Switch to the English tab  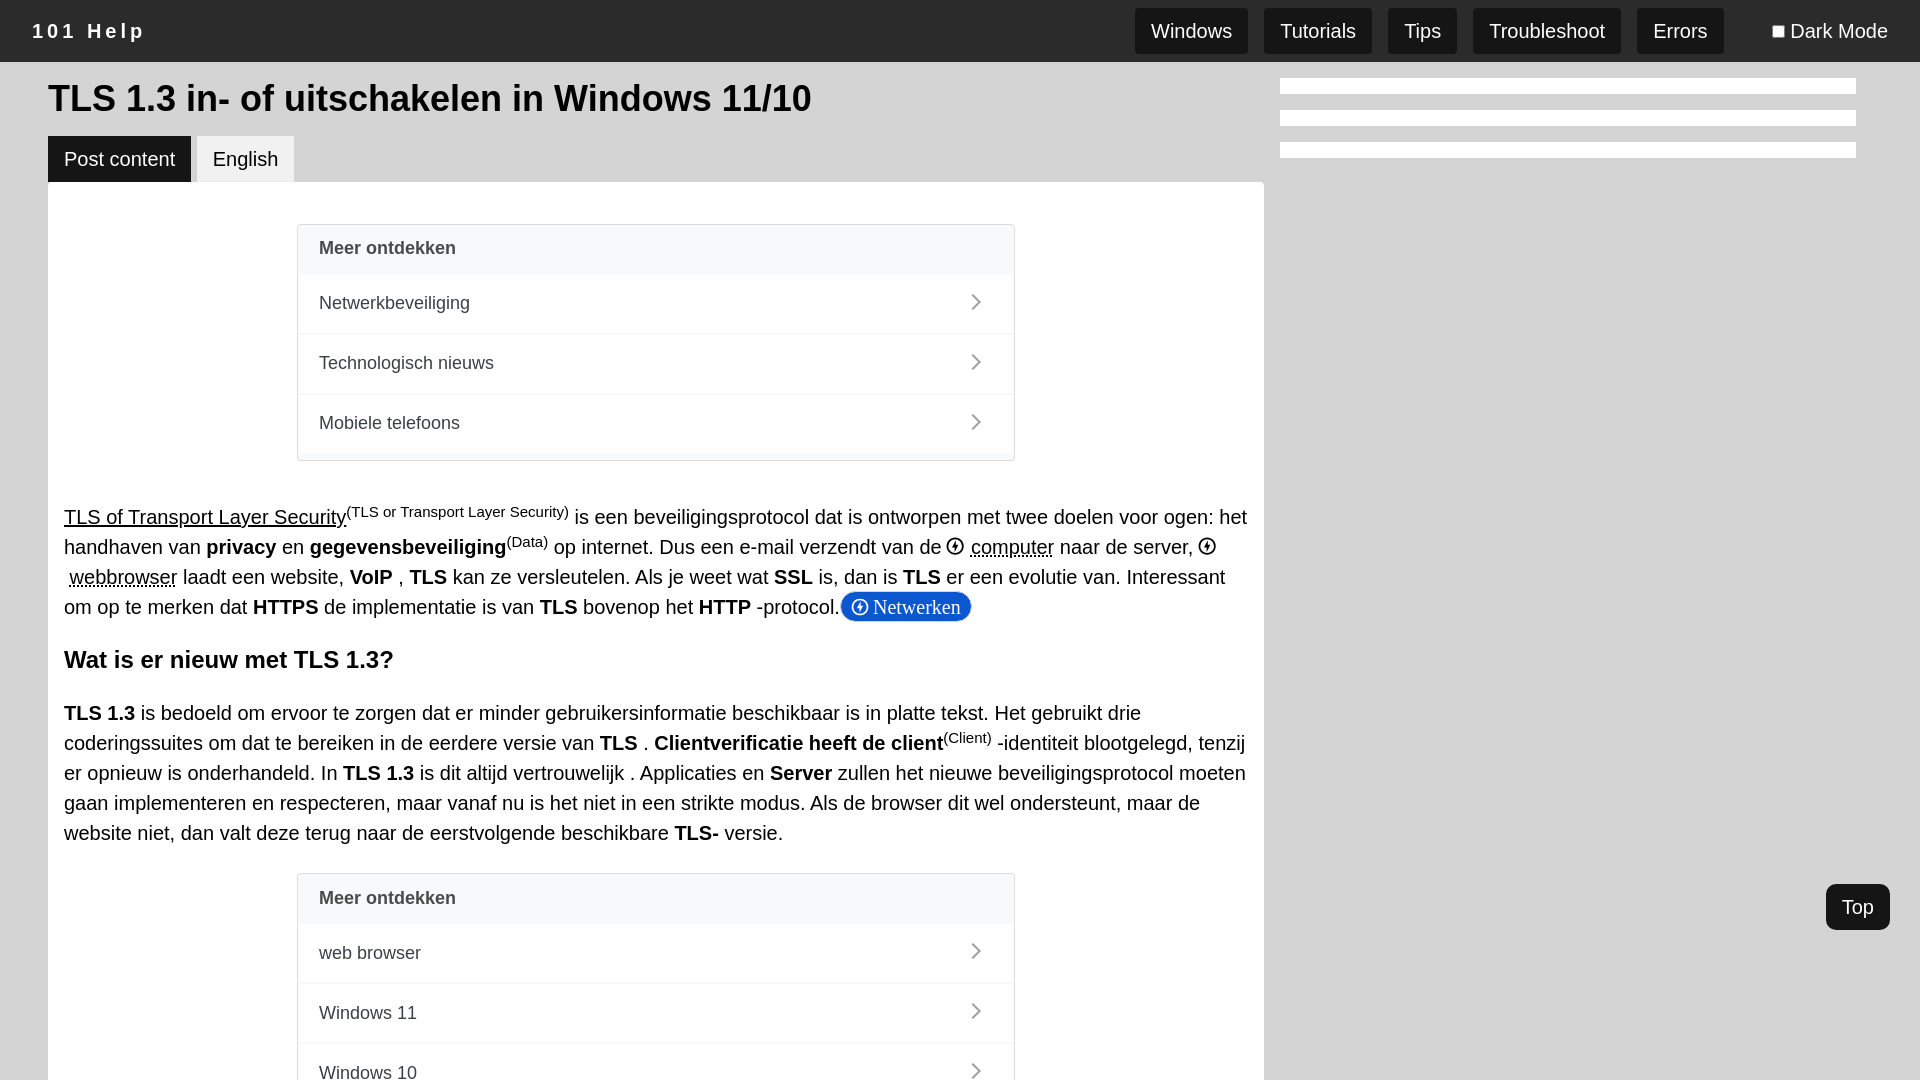pyautogui.click(x=245, y=159)
